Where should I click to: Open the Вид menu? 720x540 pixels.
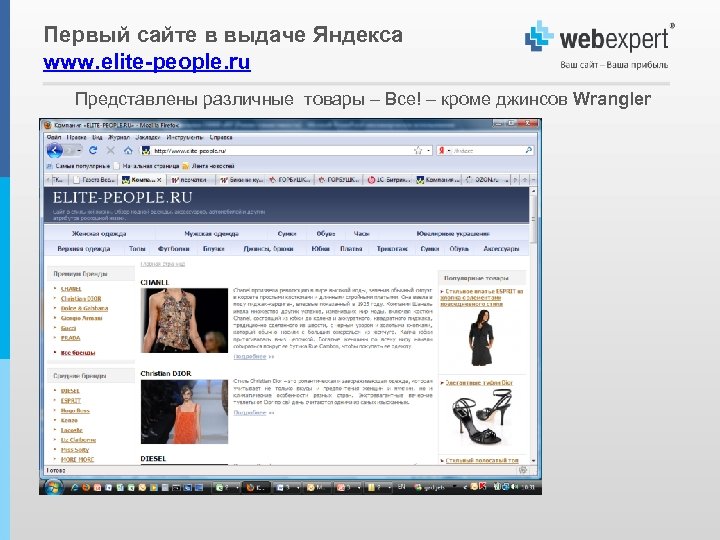pos(97,137)
